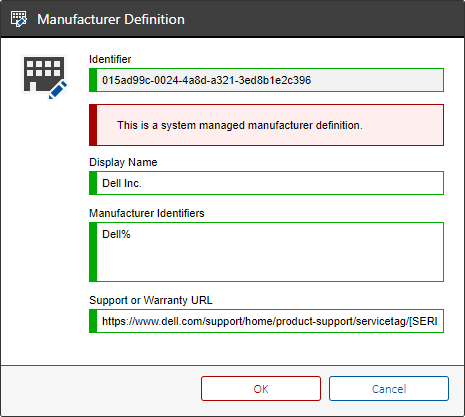Image resolution: width=465 pixels, height=417 pixels.
Task: Click the system managed manufacturer definition message
Action: pos(240,125)
